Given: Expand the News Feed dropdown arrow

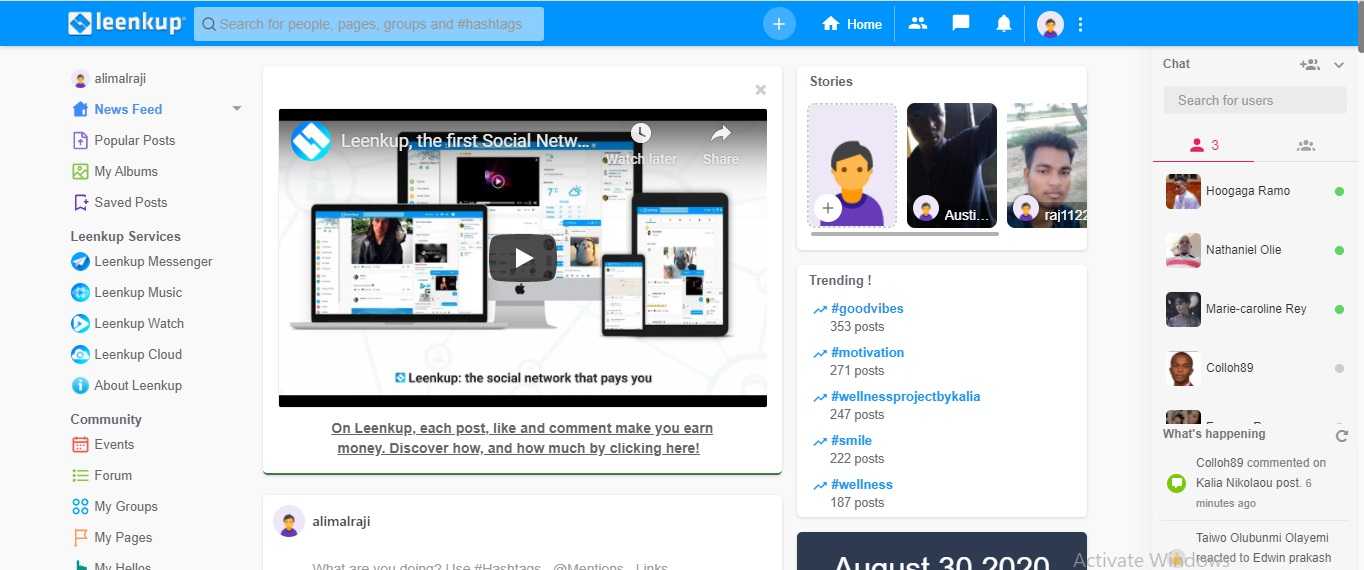Looking at the screenshot, I should point(237,109).
